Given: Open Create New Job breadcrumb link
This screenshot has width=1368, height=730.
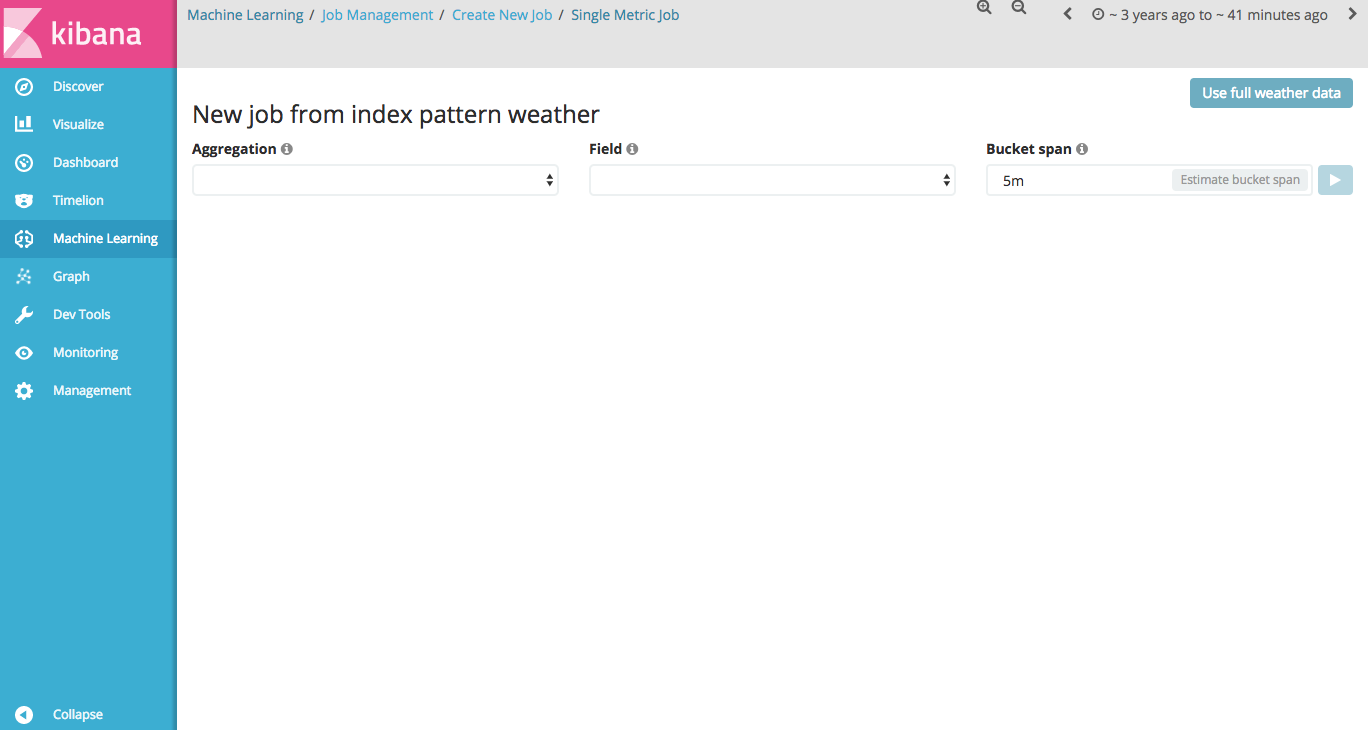Looking at the screenshot, I should [x=502, y=15].
